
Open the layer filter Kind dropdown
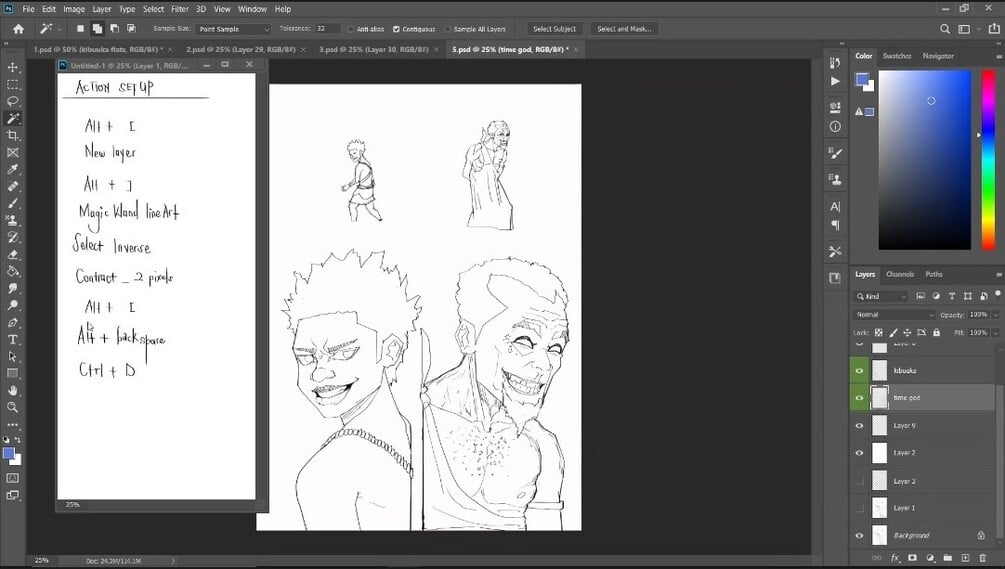[881, 297]
